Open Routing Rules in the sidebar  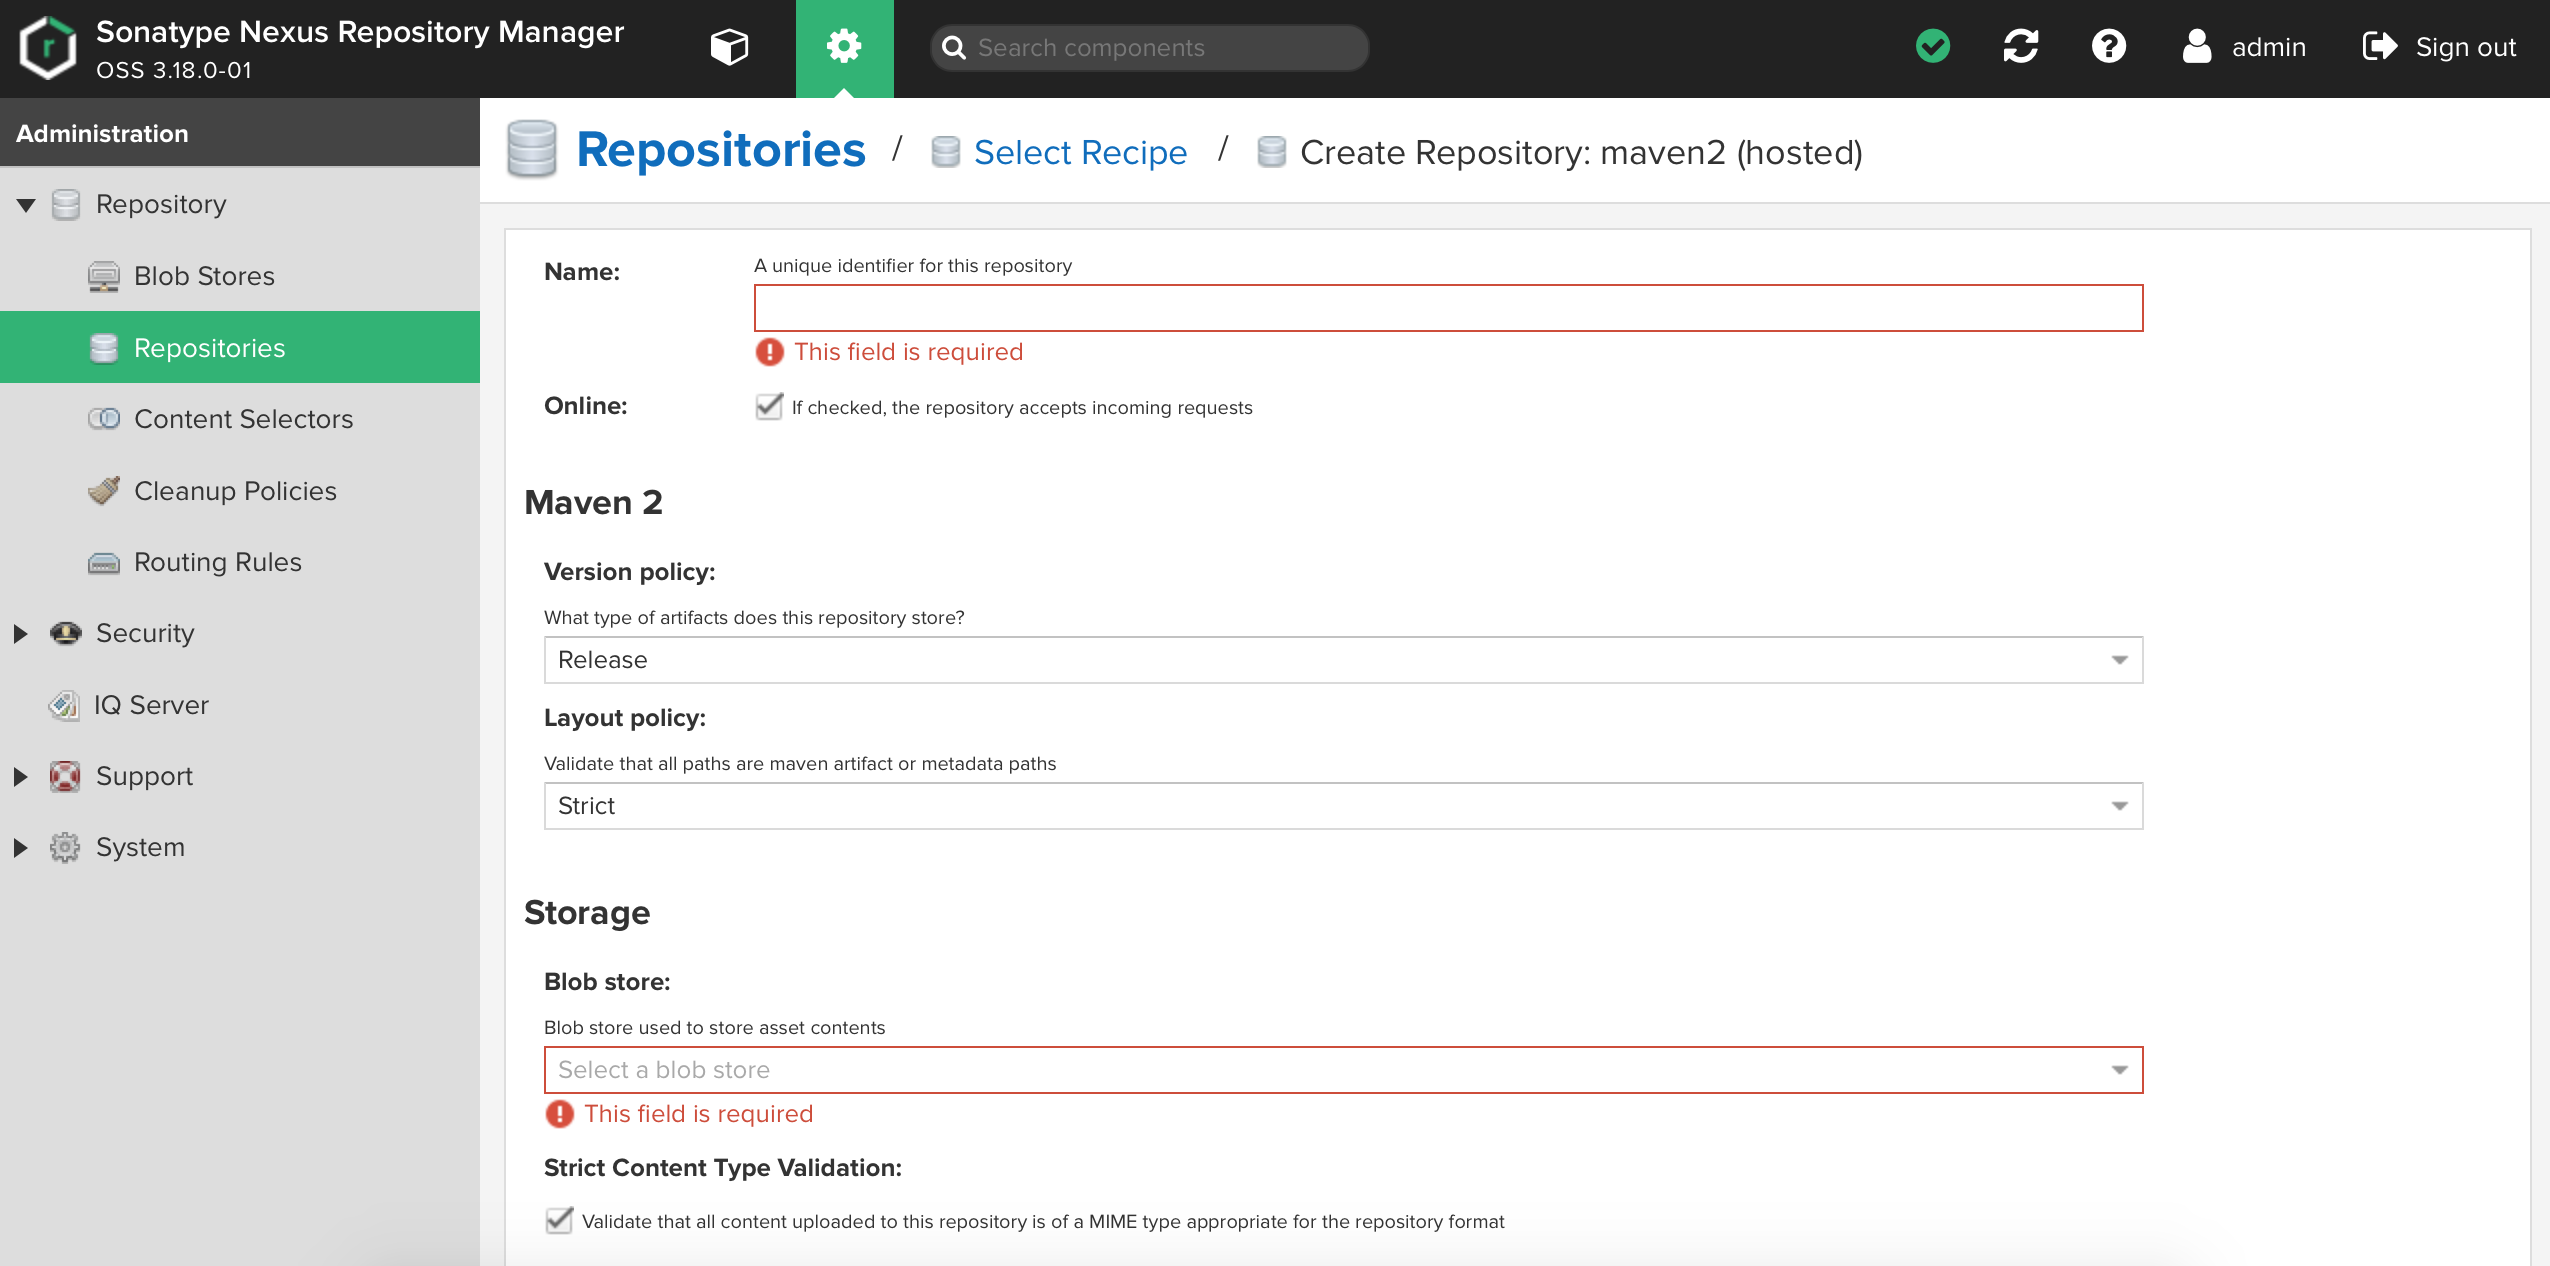(240, 562)
